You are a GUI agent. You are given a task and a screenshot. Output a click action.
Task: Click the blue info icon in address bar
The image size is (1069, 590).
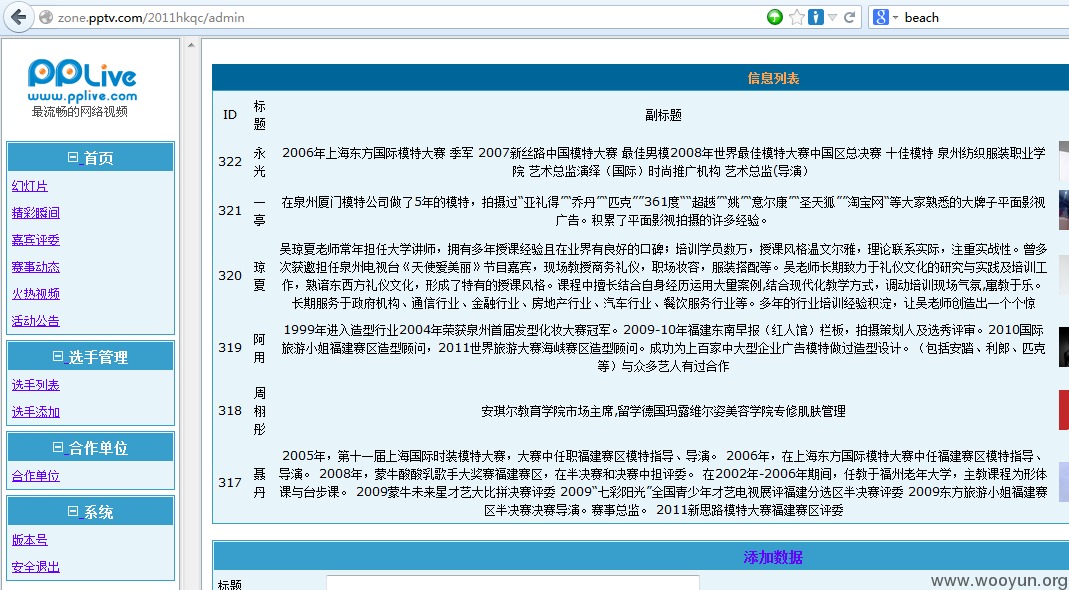coord(815,18)
